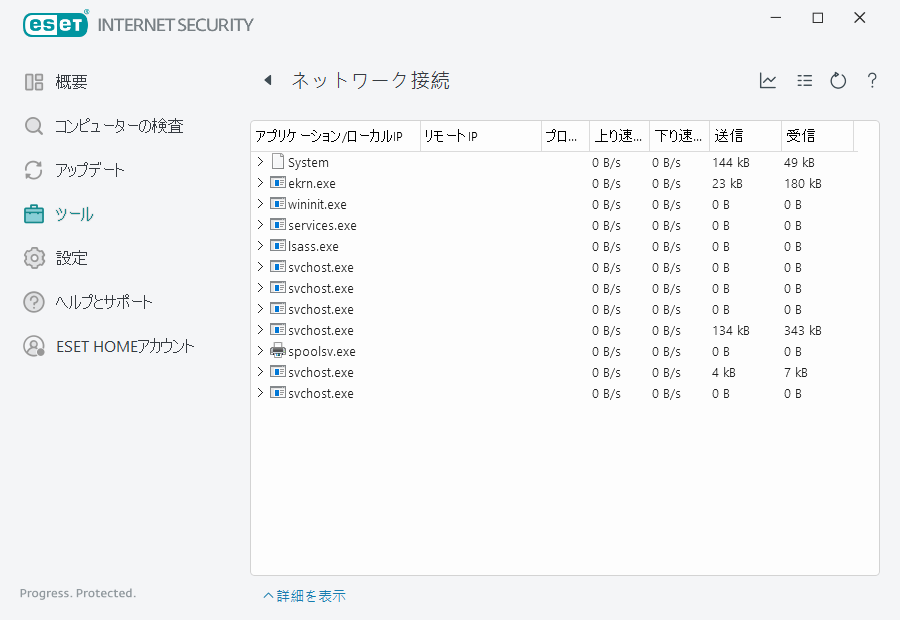Select the spoolsv.exe process name
The height and width of the screenshot is (620, 900).
tap(322, 351)
